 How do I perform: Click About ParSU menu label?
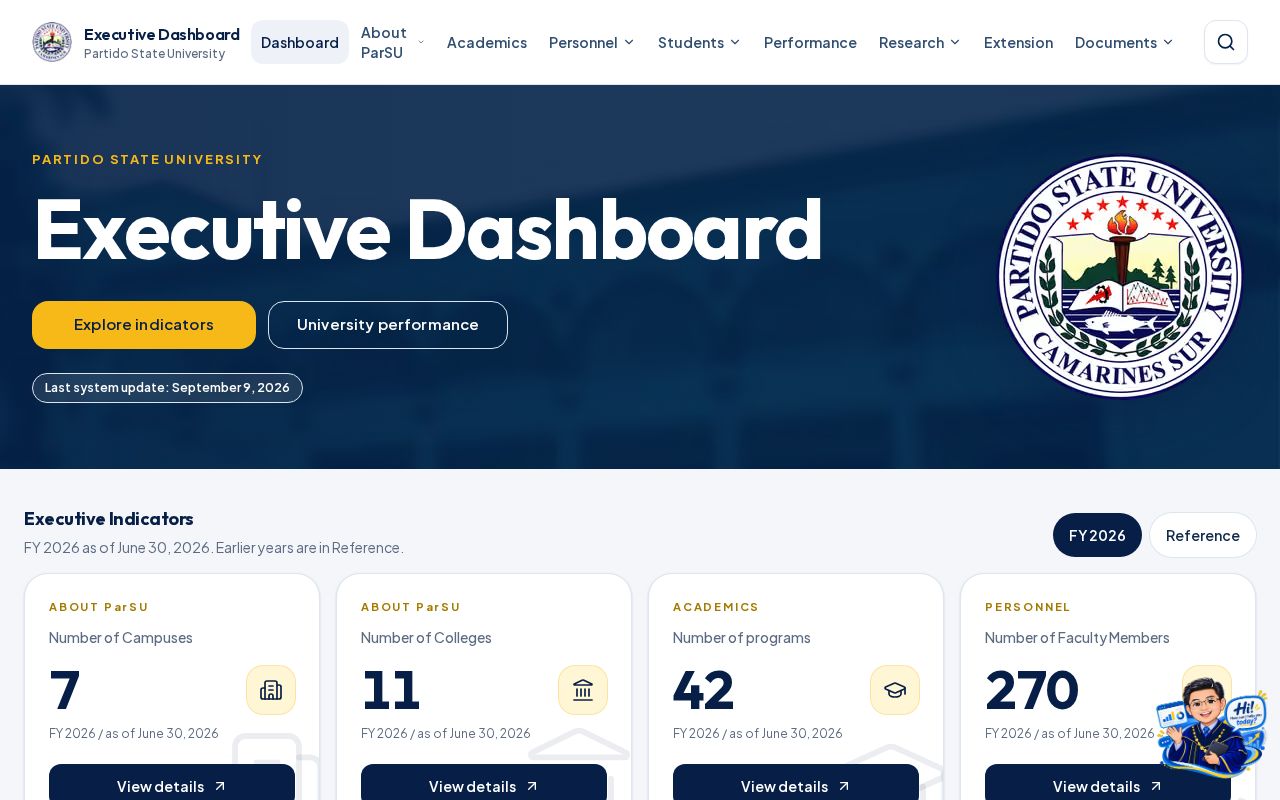coord(384,42)
